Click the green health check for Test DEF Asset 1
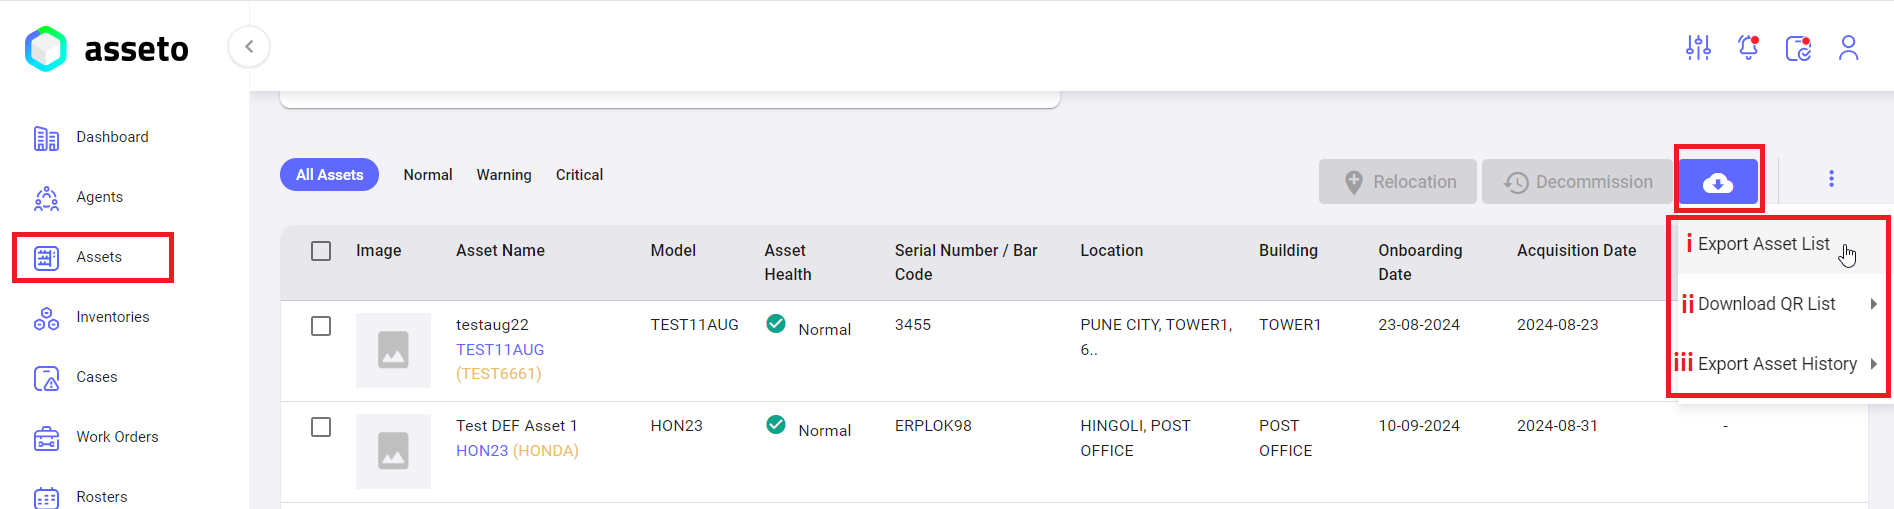 click(775, 424)
